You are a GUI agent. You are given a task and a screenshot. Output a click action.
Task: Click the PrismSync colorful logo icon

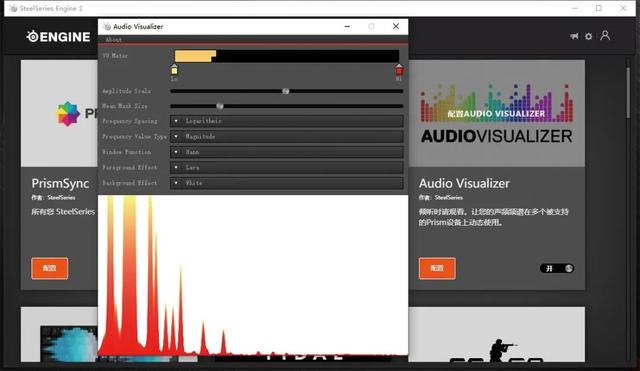68,113
